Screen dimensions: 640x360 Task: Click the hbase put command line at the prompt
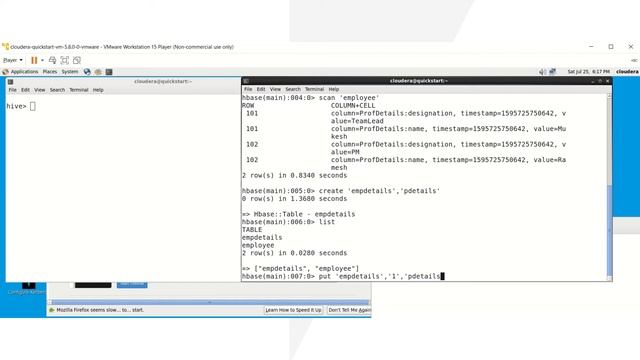(343, 276)
